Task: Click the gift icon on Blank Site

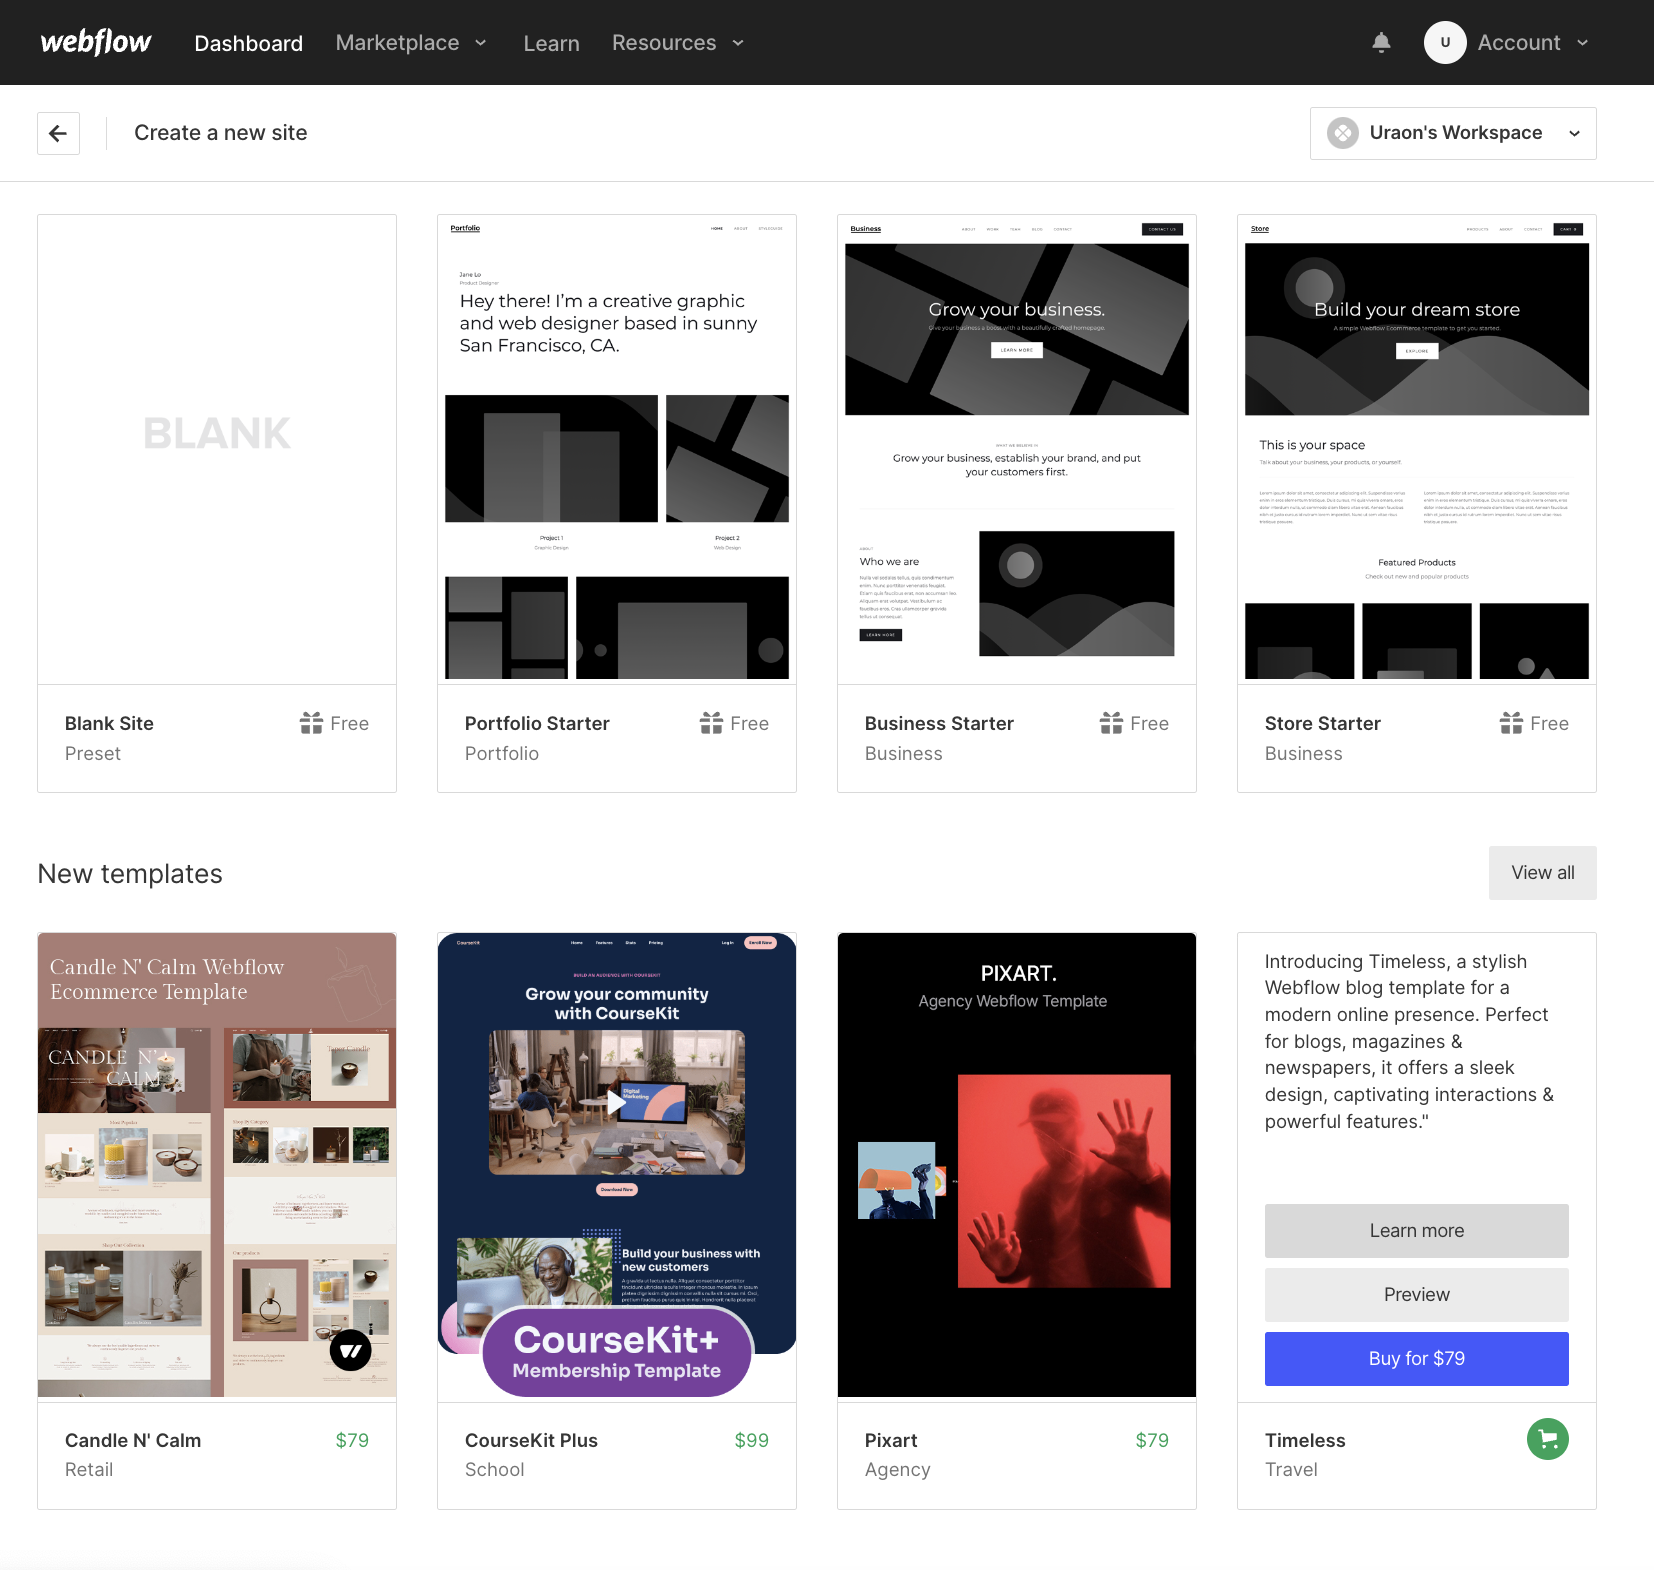Action: point(311,723)
